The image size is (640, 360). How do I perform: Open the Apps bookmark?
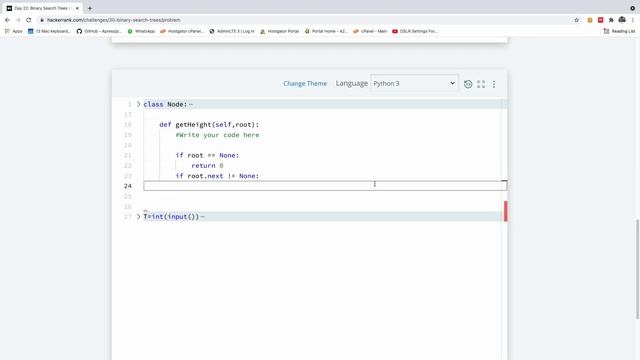13,31
